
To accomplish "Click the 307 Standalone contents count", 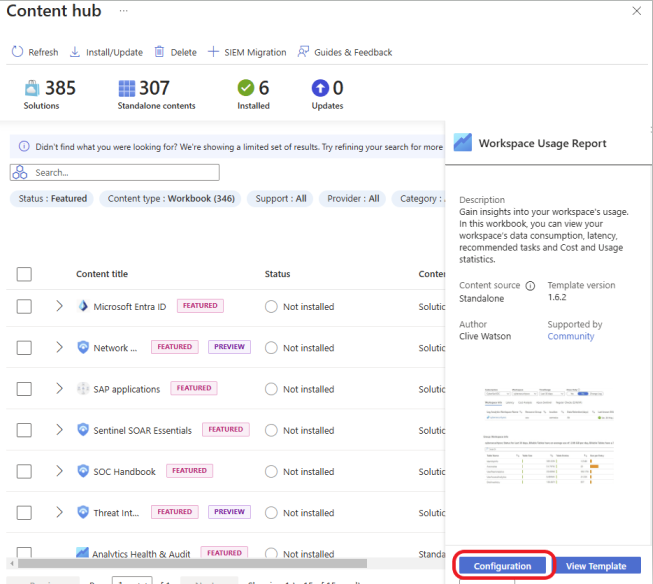I will [x=154, y=88].
